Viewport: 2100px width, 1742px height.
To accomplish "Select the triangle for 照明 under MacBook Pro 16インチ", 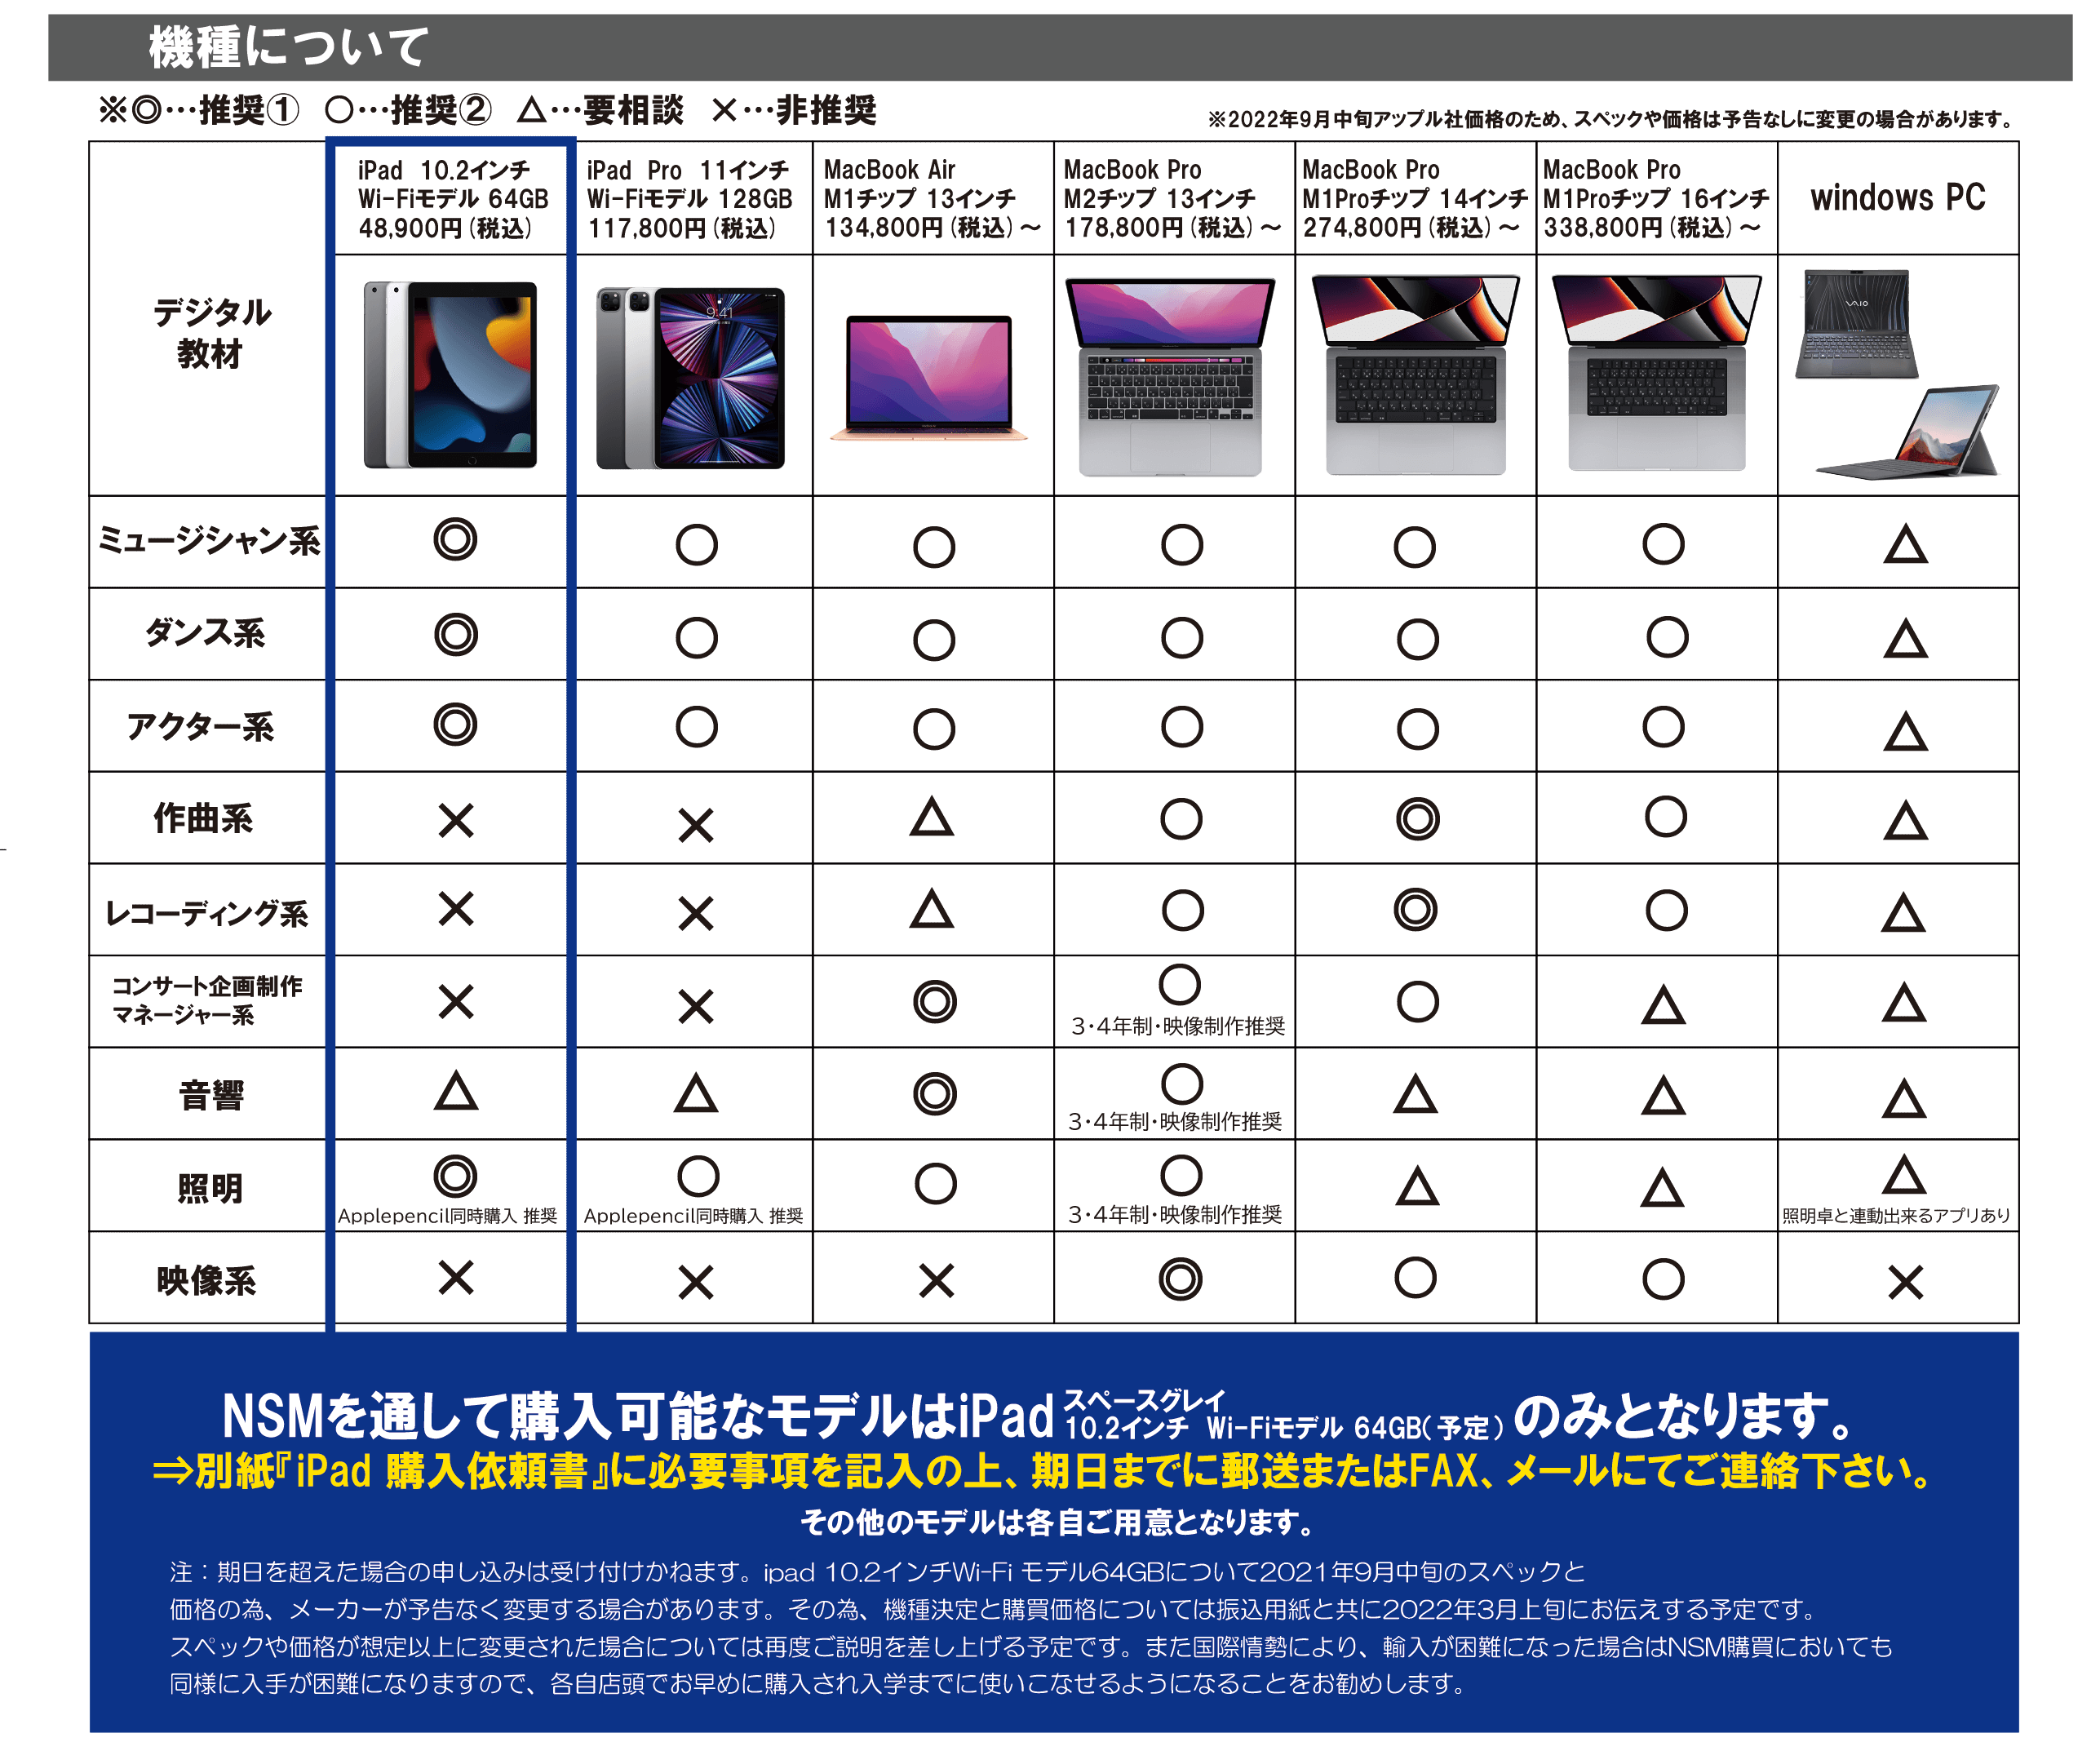I will click(x=1662, y=1188).
